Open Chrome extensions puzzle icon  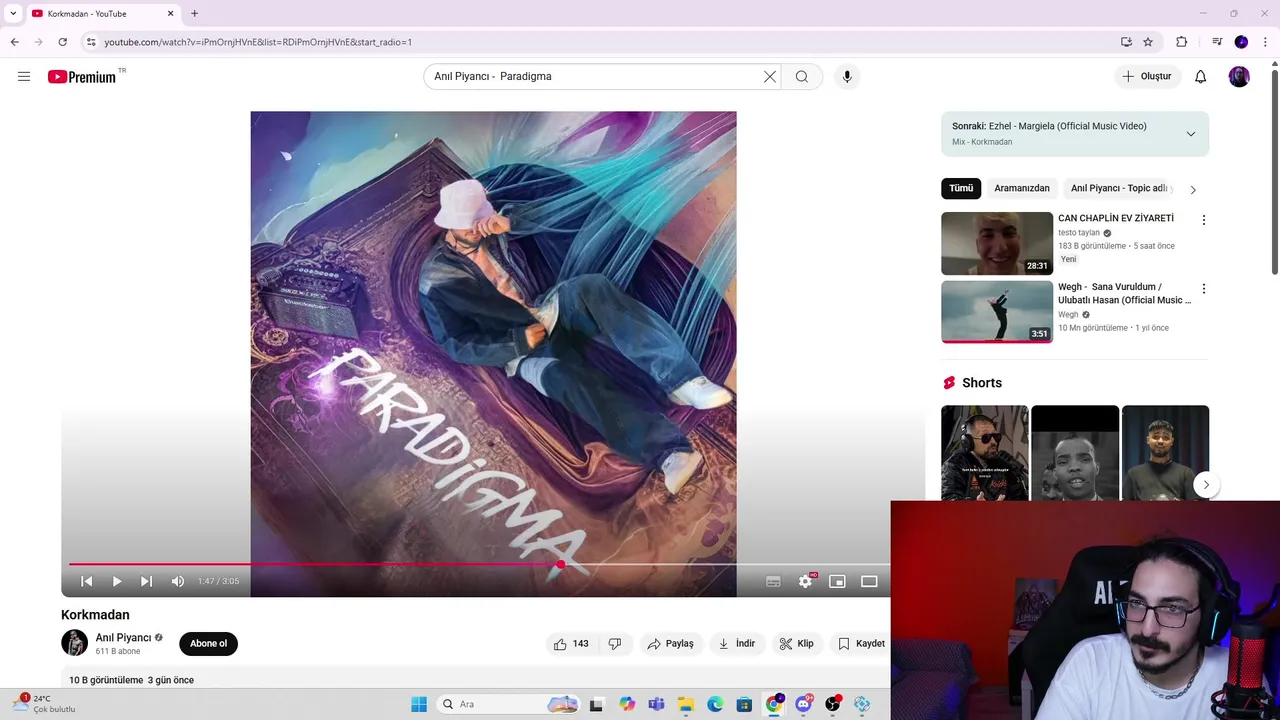point(1182,42)
